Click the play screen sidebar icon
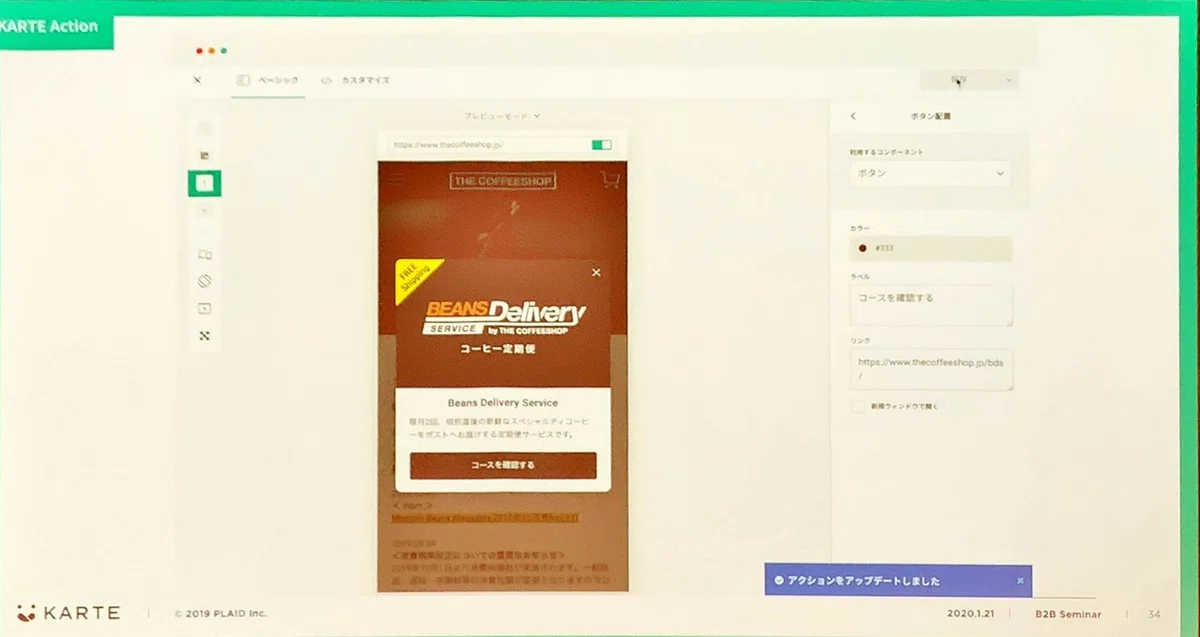 tap(205, 309)
